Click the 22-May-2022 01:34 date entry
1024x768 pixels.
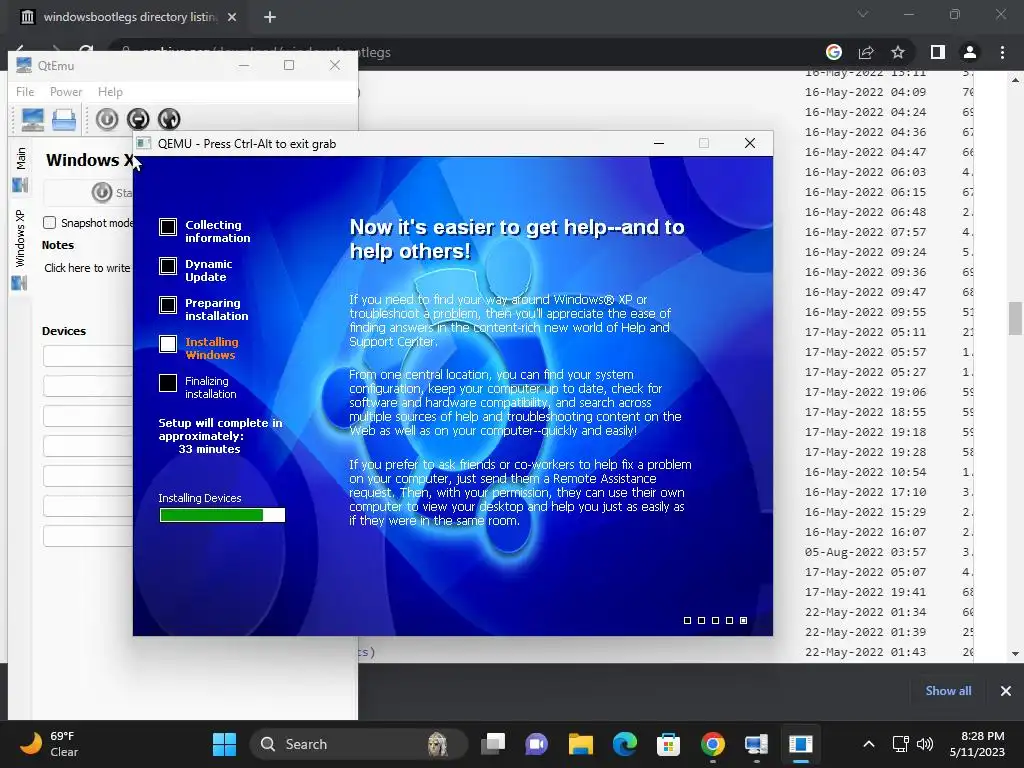pyautogui.click(x=865, y=613)
